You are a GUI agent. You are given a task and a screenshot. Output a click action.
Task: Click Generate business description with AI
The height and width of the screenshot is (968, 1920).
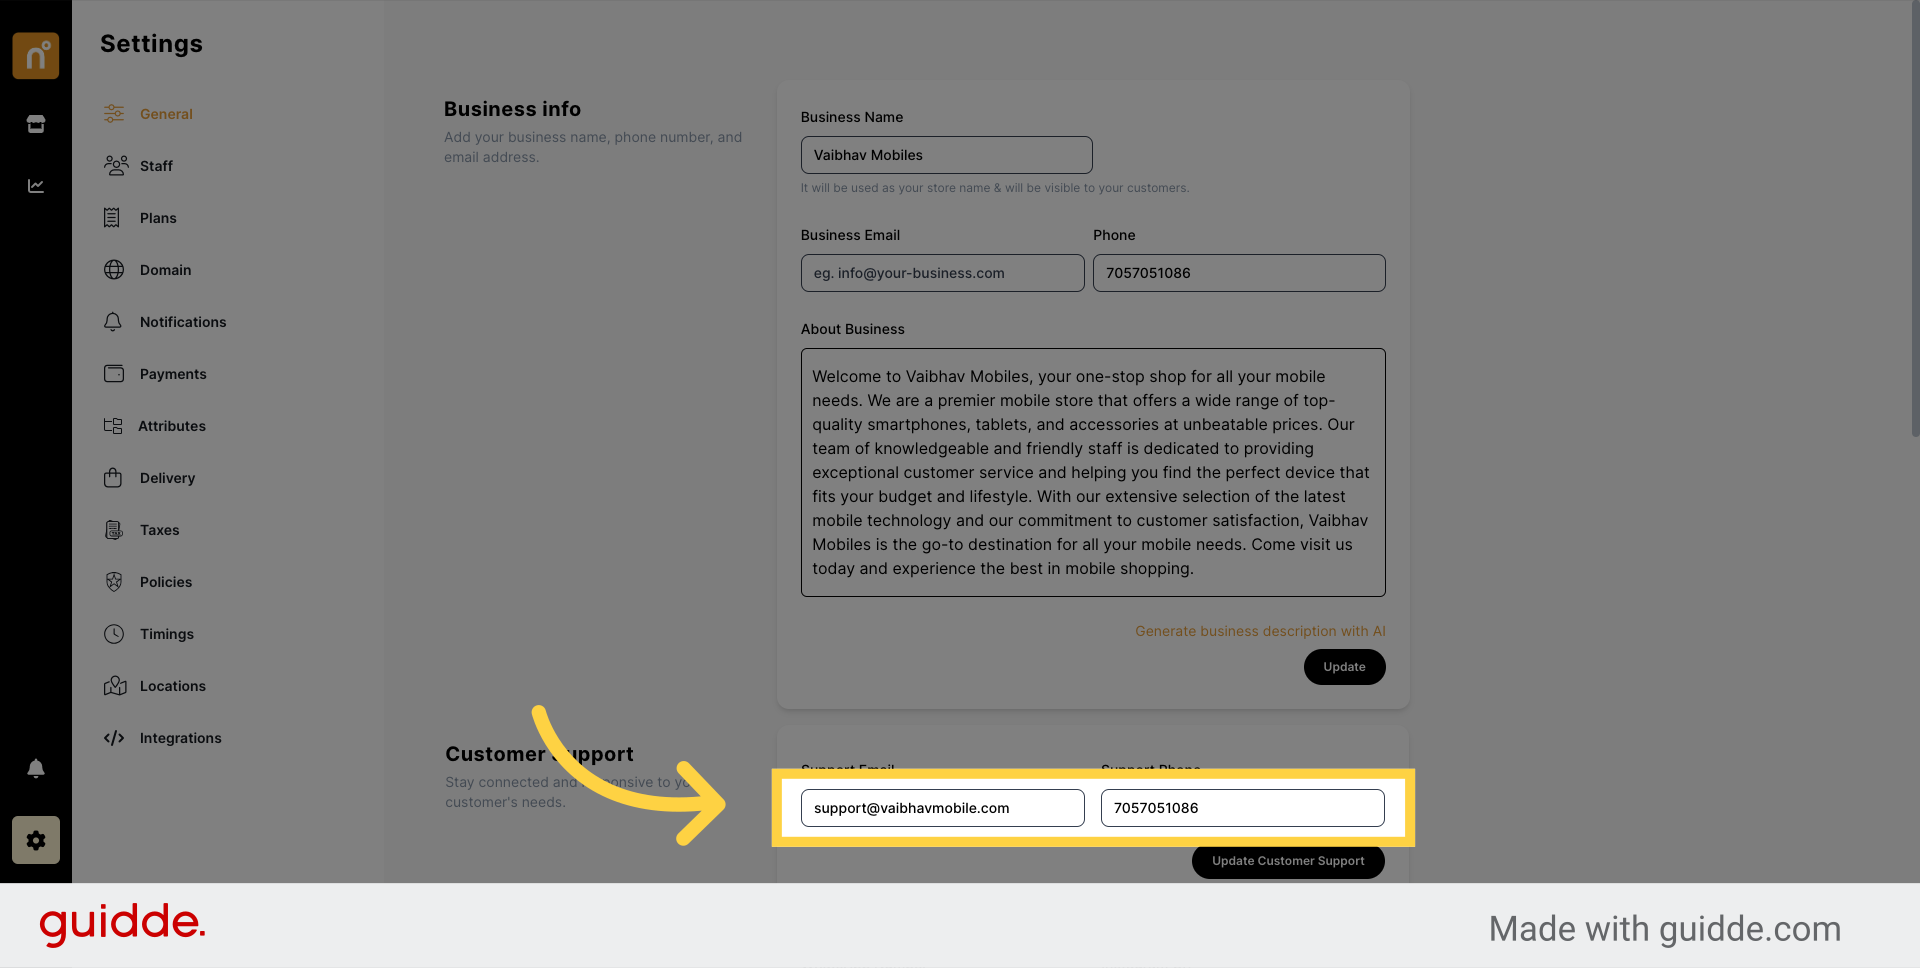pyautogui.click(x=1260, y=631)
